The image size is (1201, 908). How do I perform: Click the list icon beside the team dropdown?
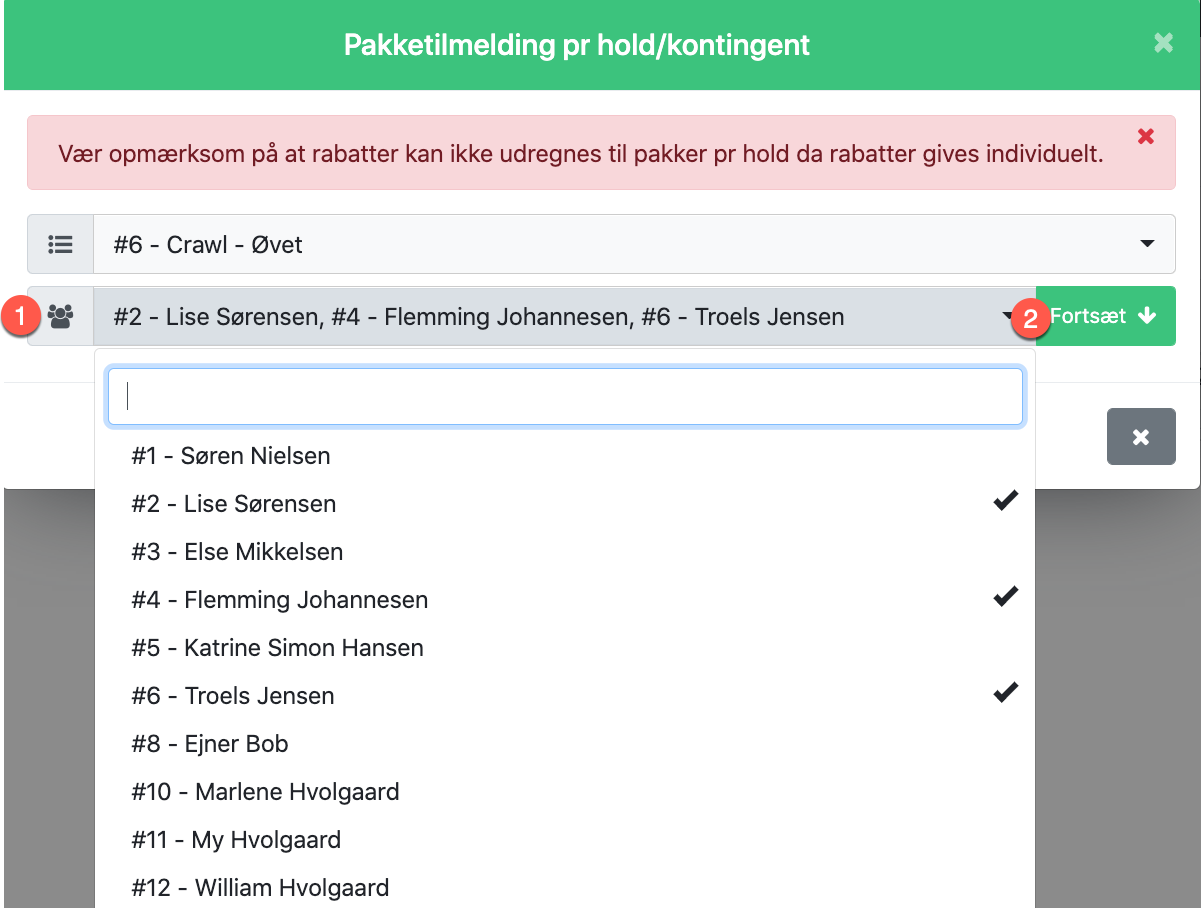(61, 244)
